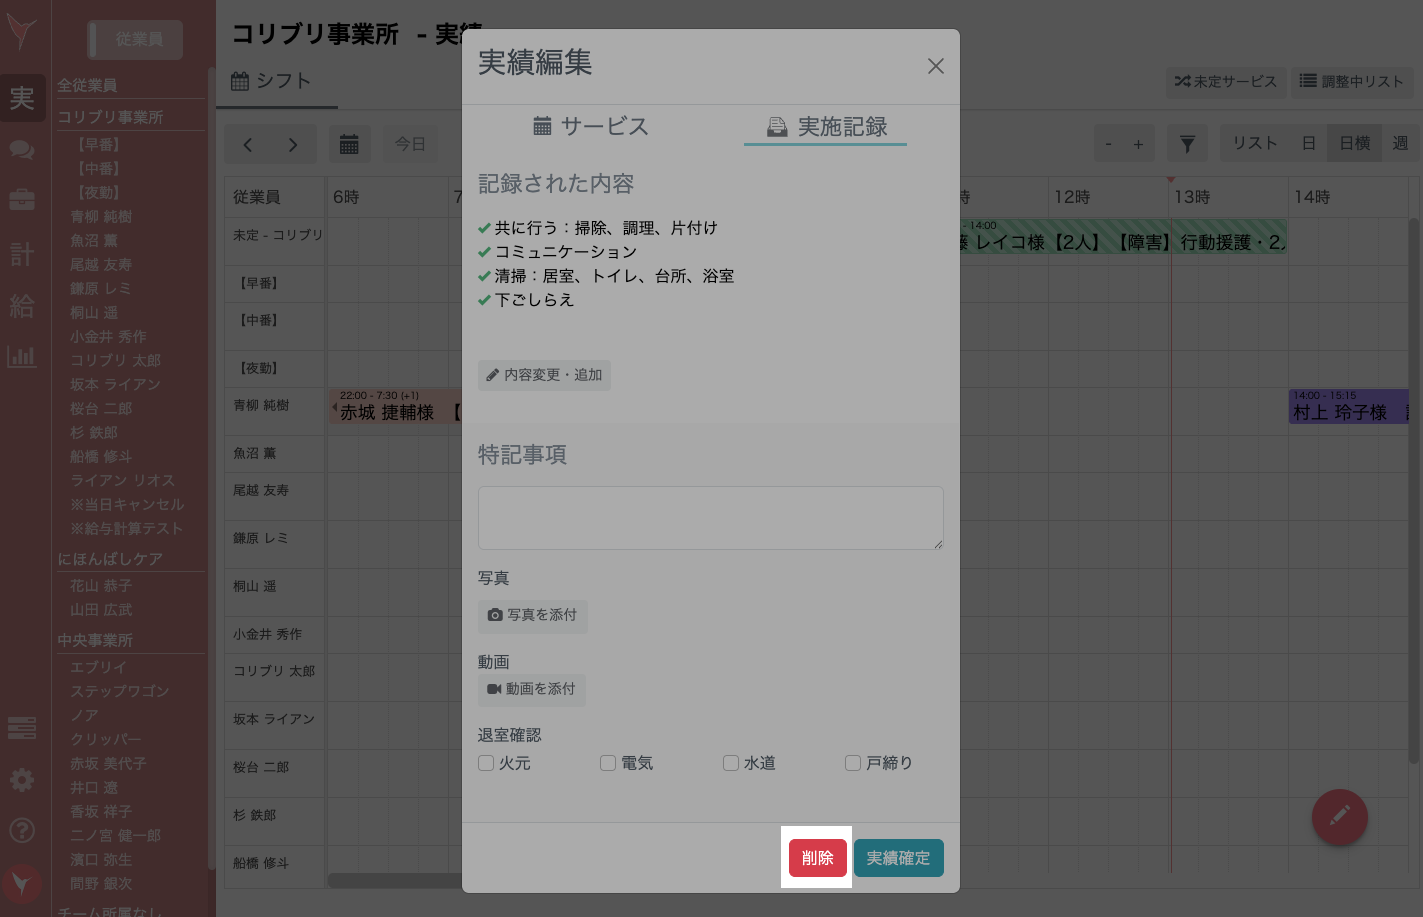Check the 戸締り checkbox
The image size is (1423, 917).
852,763
